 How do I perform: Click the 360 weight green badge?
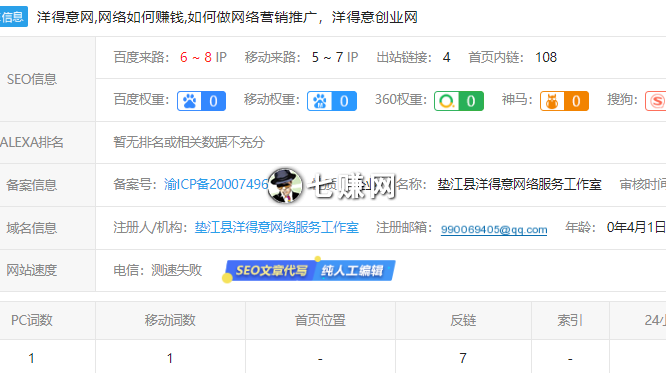pos(459,101)
